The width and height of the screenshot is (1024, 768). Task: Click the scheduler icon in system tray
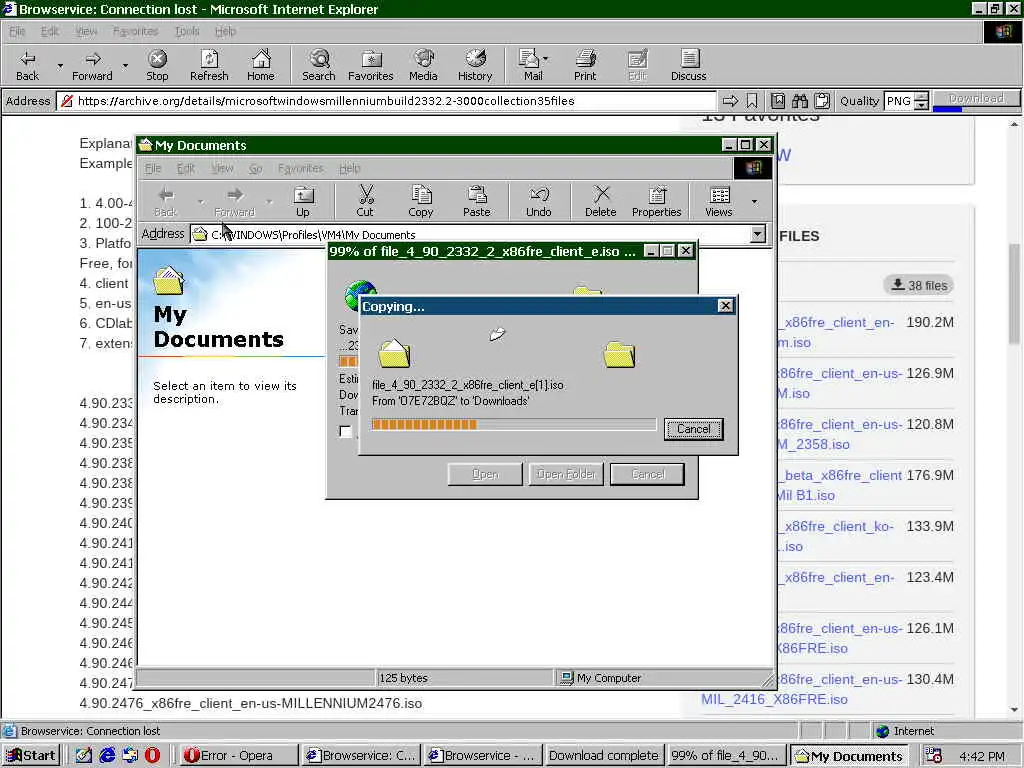click(x=934, y=756)
